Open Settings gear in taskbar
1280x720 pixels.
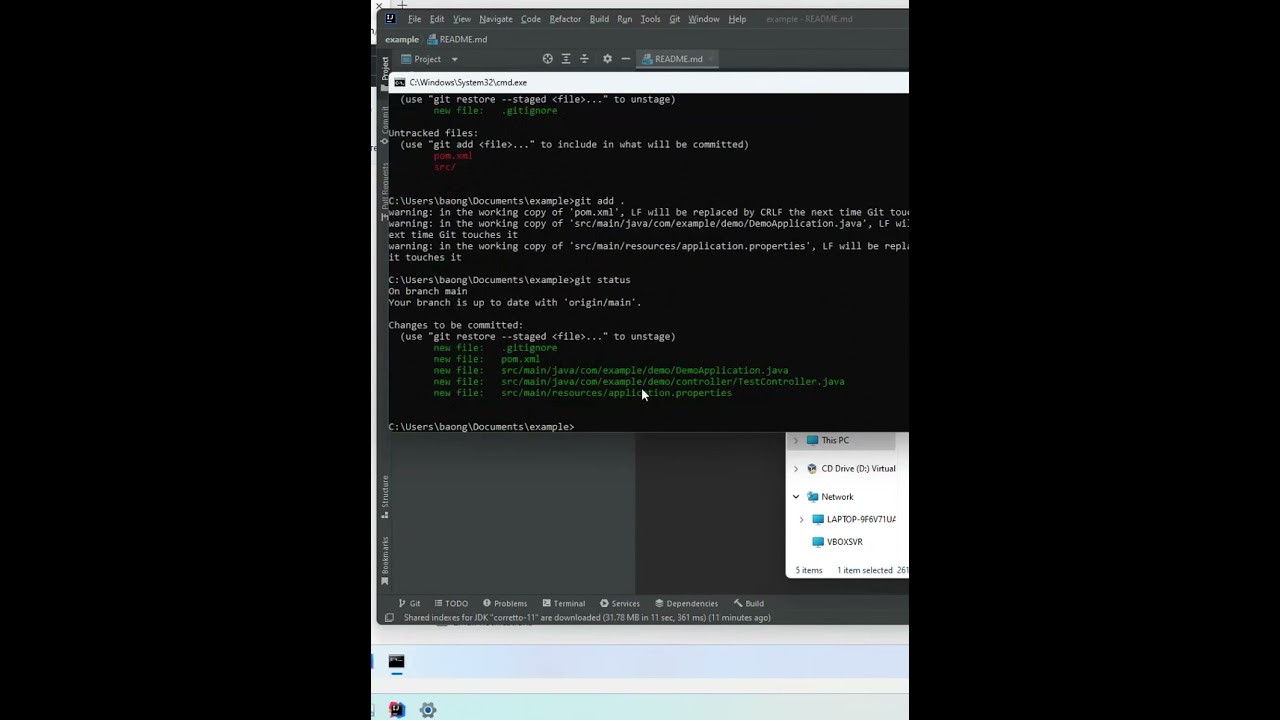tap(428, 710)
